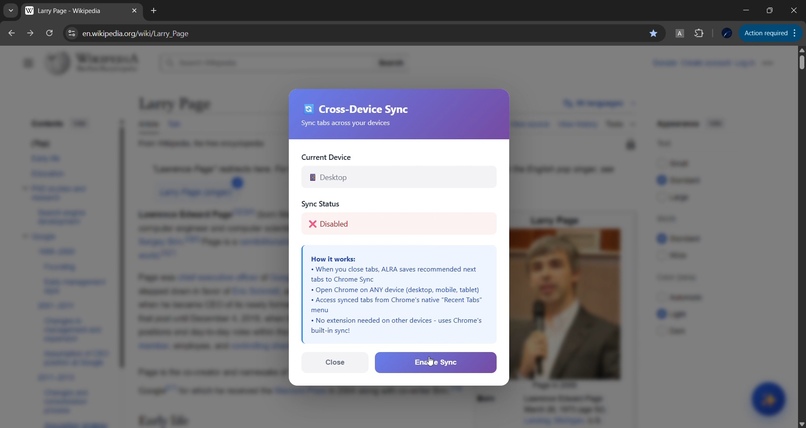The width and height of the screenshot is (806, 428).
Task: Open a new browser tab
Action: click(x=153, y=10)
